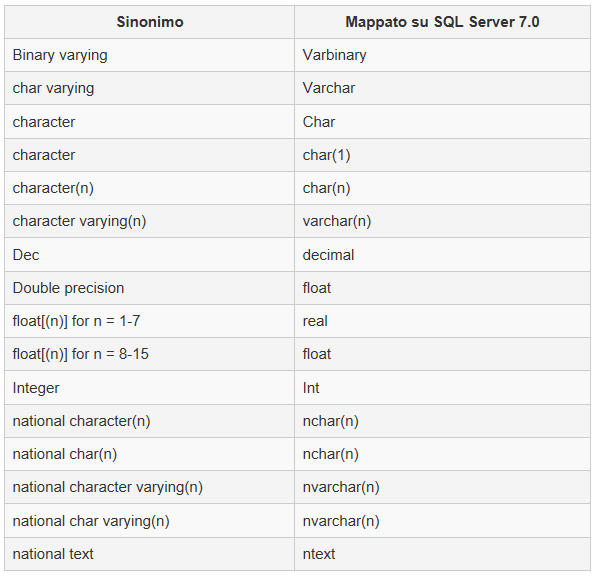Select the char(1) cell
The image size is (597, 576).
click(x=442, y=155)
